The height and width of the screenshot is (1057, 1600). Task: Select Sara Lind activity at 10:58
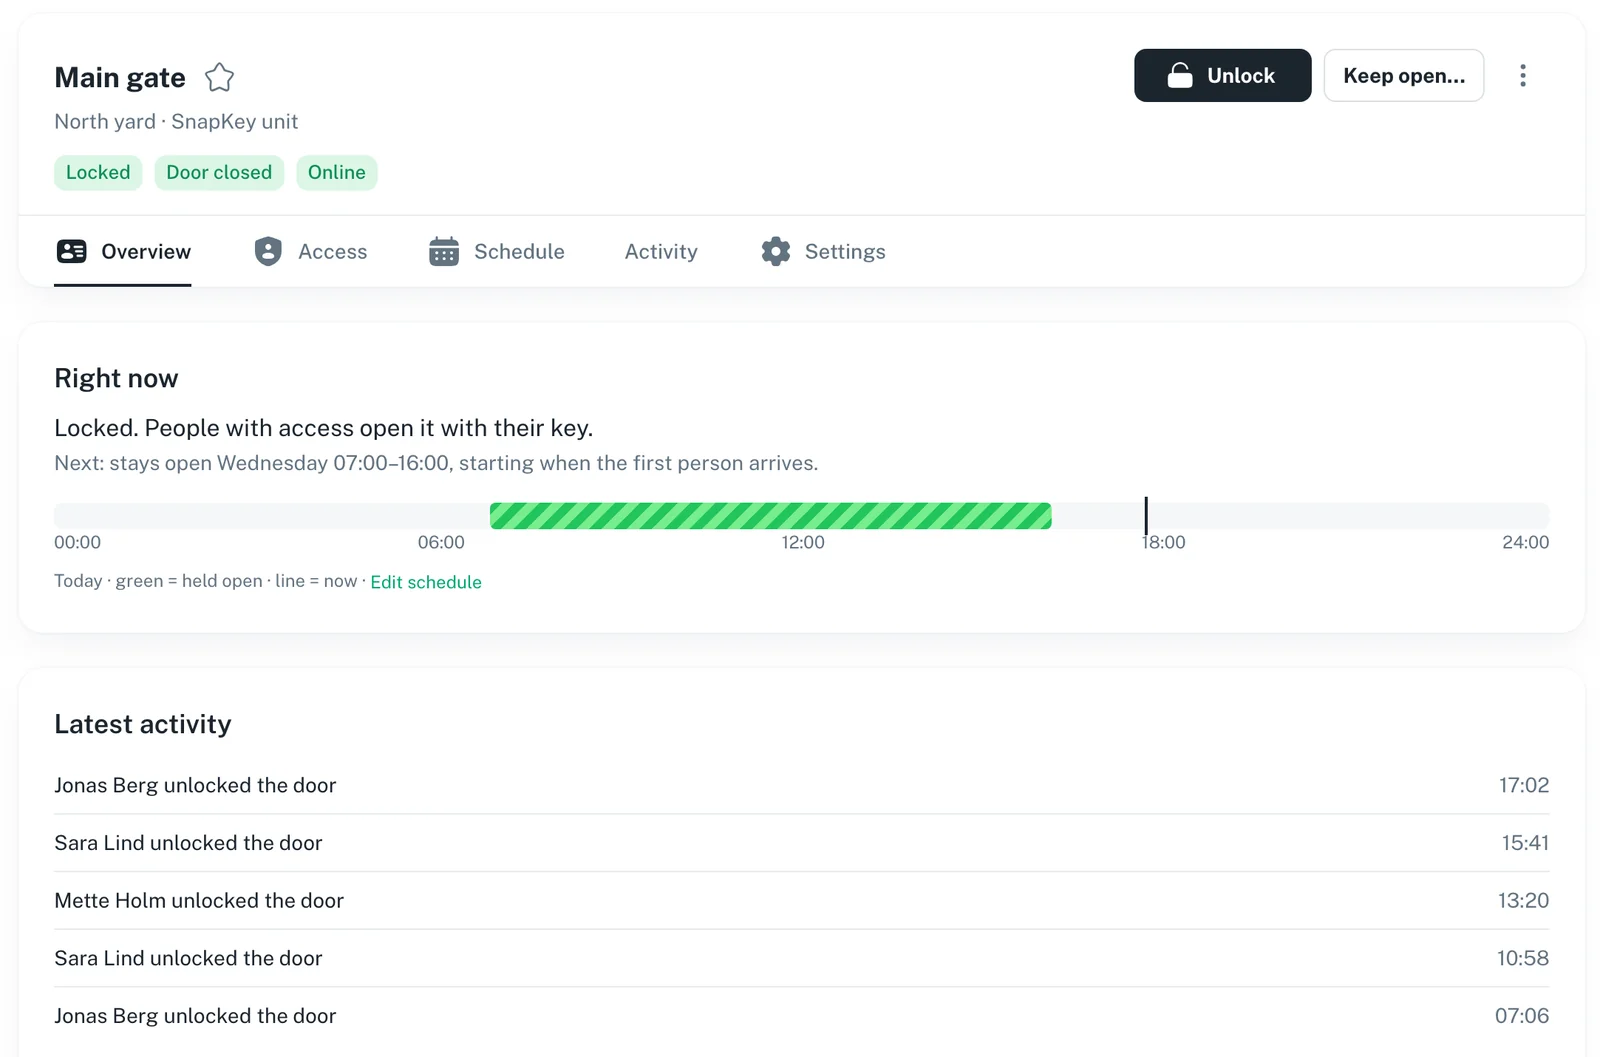click(x=801, y=958)
